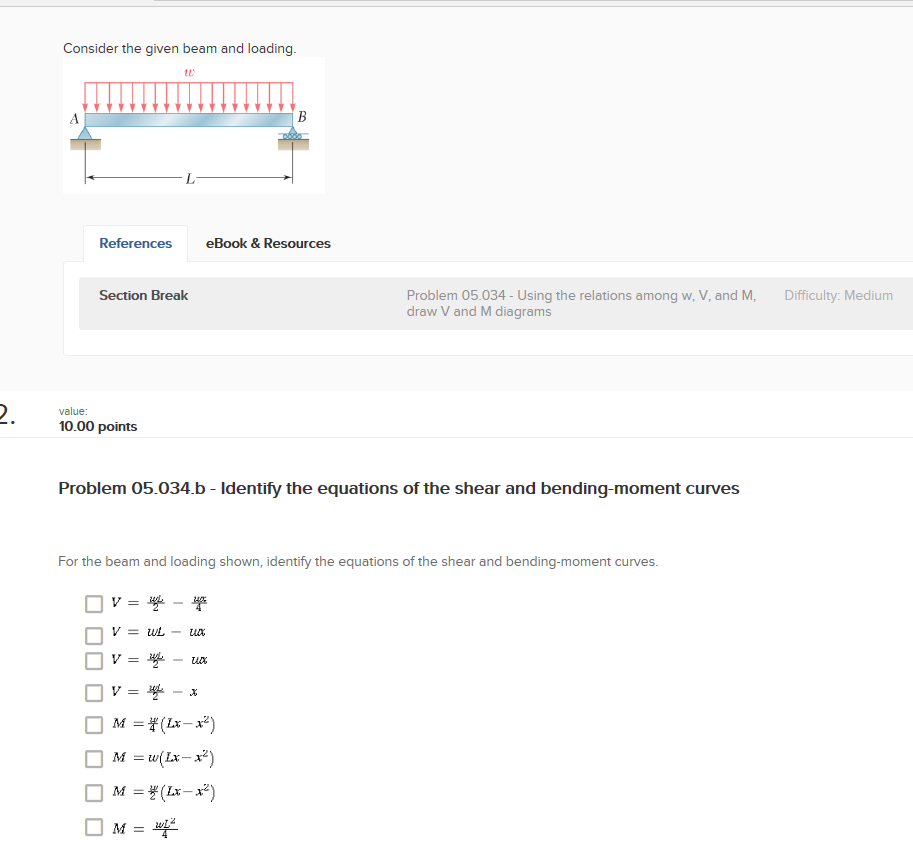Click the Problem 05.034.b heading
The image size is (913, 849).
tap(397, 488)
